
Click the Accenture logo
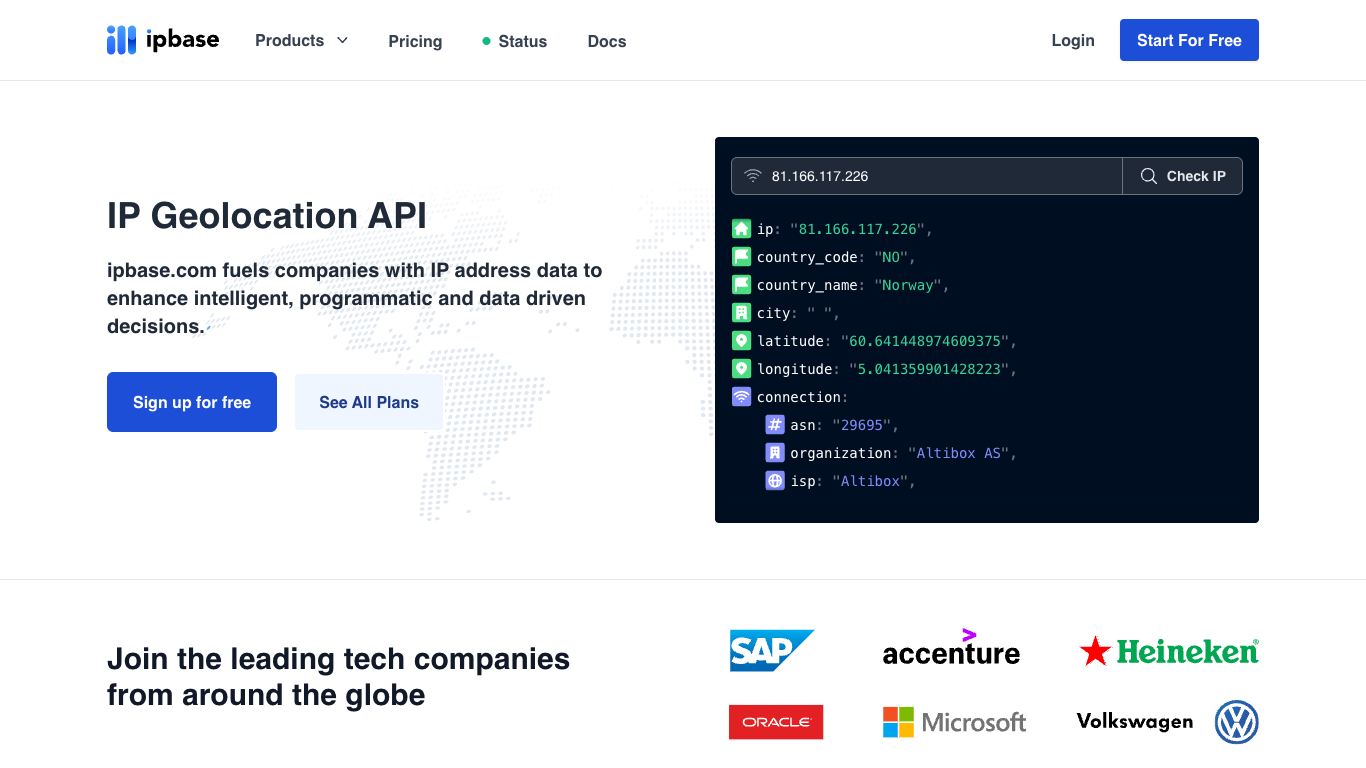pyautogui.click(x=951, y=648)
